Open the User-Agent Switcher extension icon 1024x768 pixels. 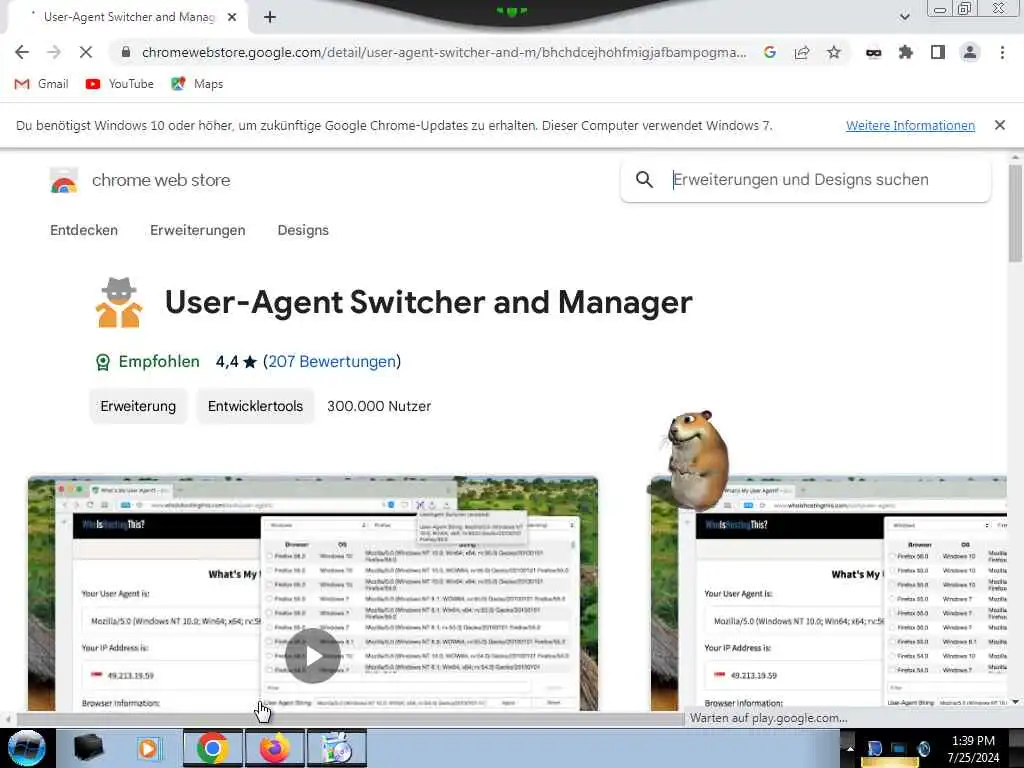[874, 52]
